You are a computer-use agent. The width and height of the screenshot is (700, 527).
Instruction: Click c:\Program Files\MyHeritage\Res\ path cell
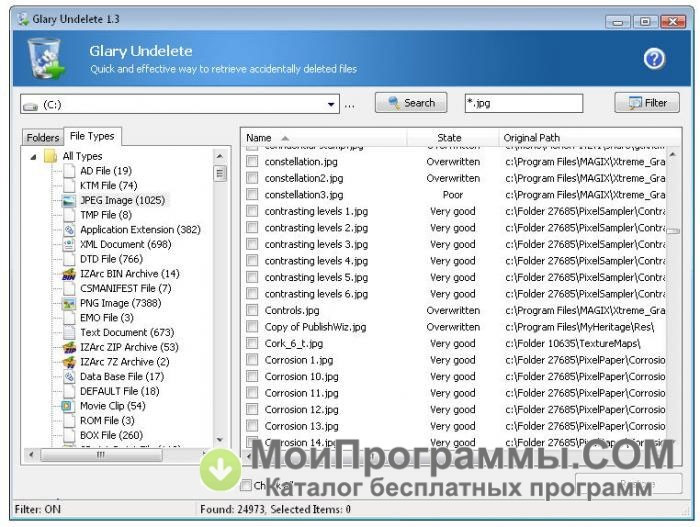579,326
